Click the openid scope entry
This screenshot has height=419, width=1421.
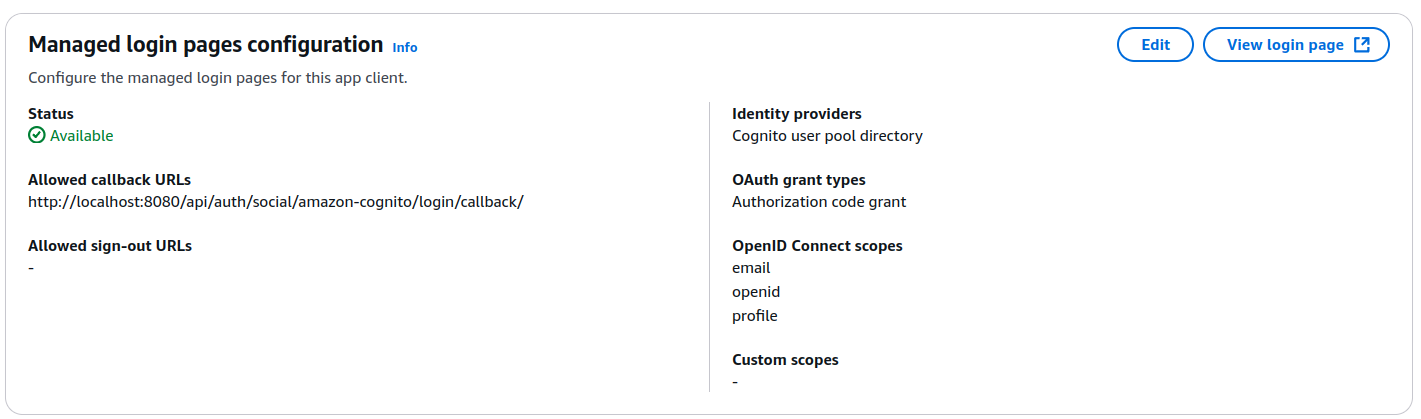point(756,292)
